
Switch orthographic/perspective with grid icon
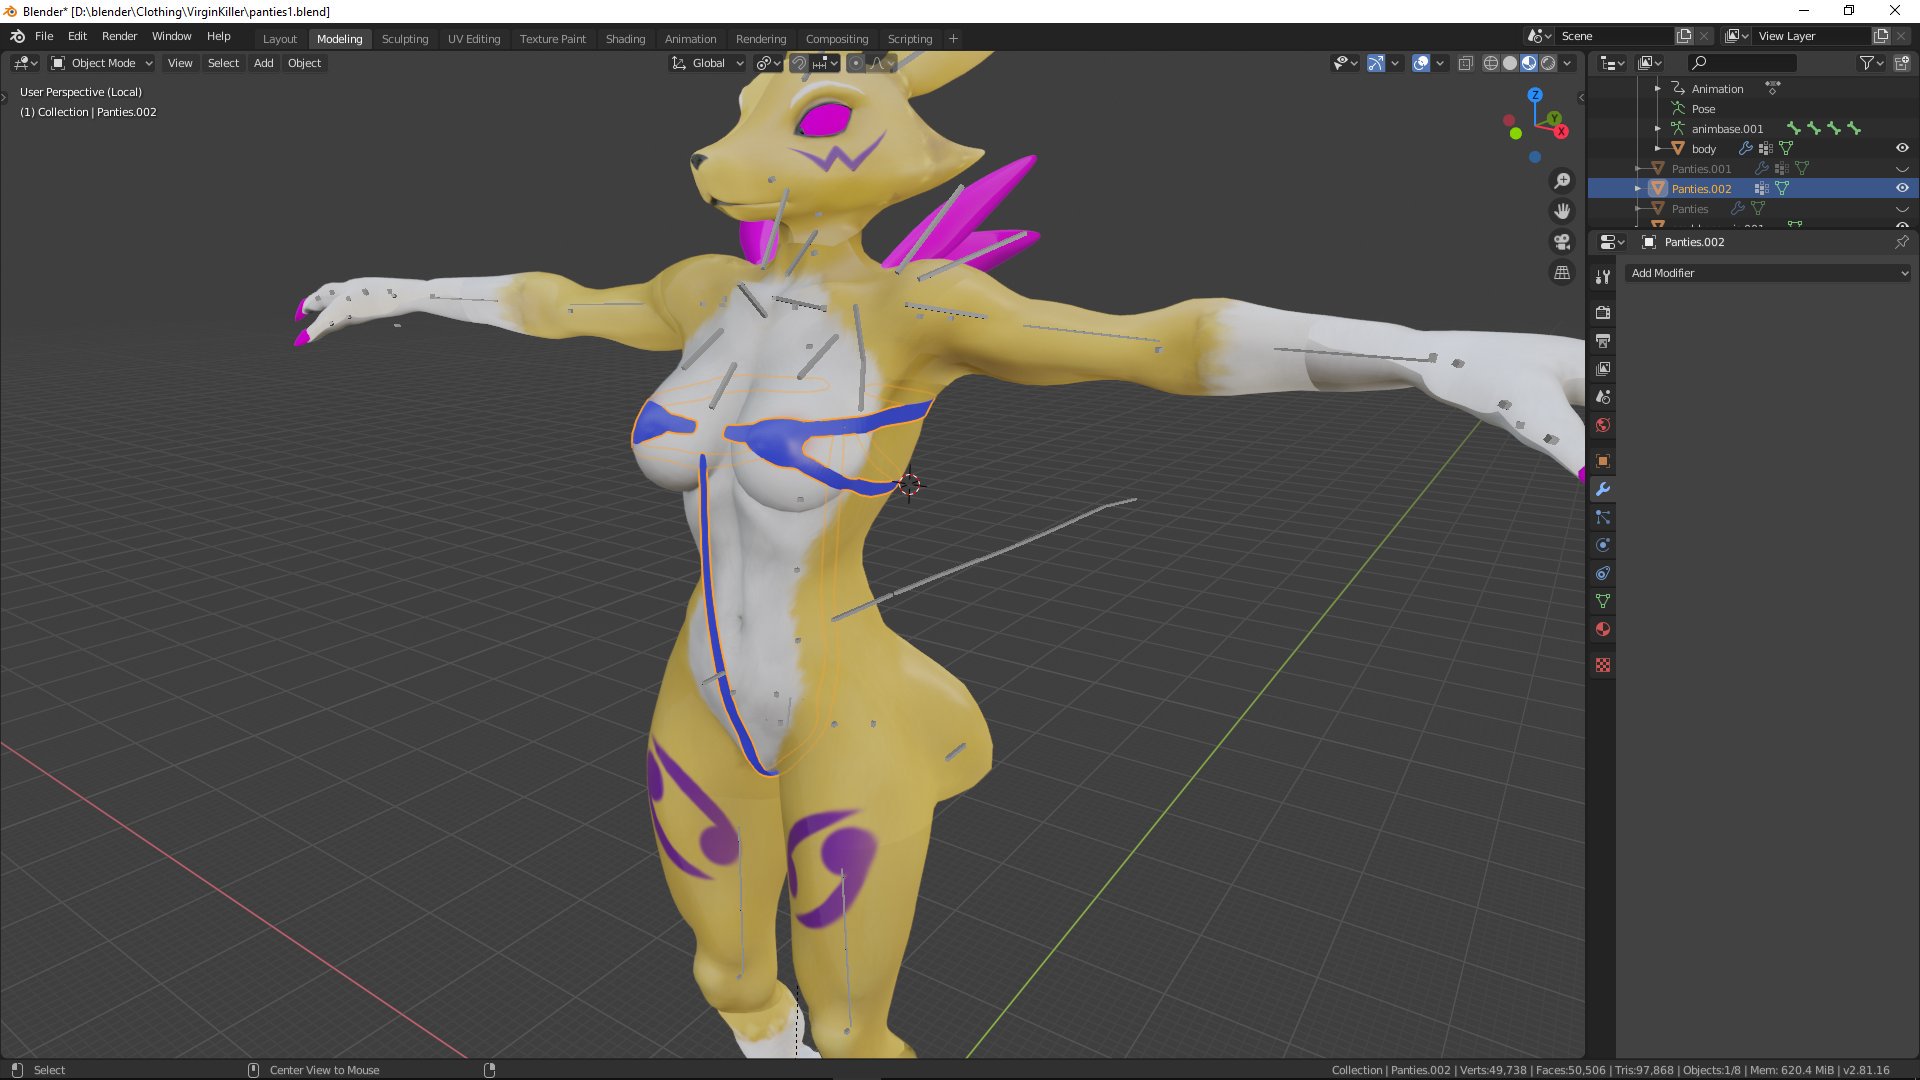1561,272
